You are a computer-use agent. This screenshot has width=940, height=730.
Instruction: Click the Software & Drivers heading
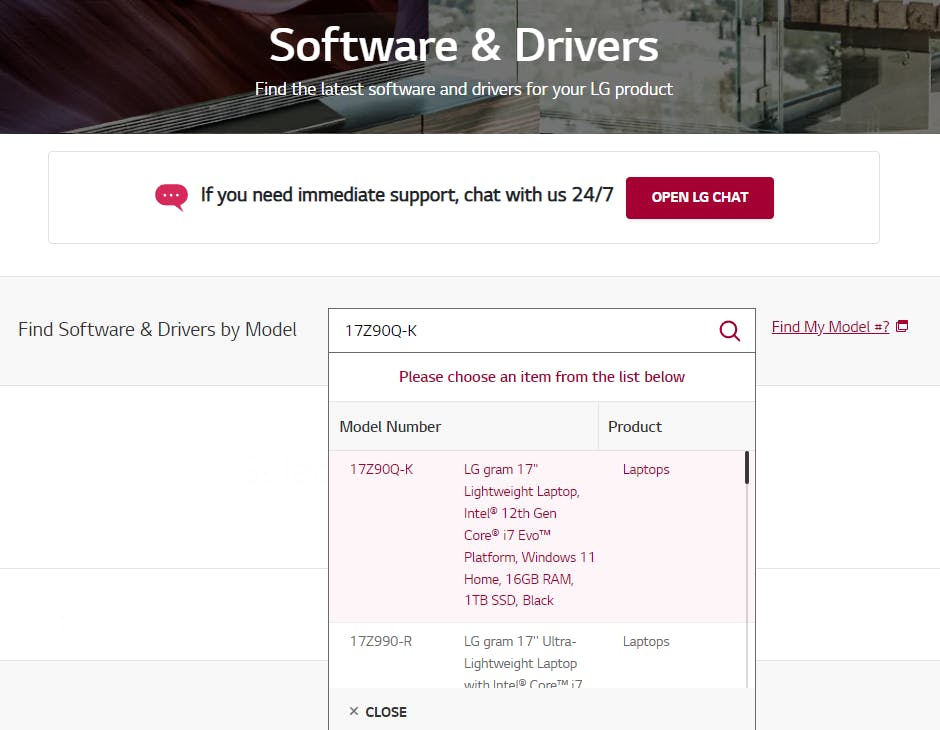[x=464, y=46]
